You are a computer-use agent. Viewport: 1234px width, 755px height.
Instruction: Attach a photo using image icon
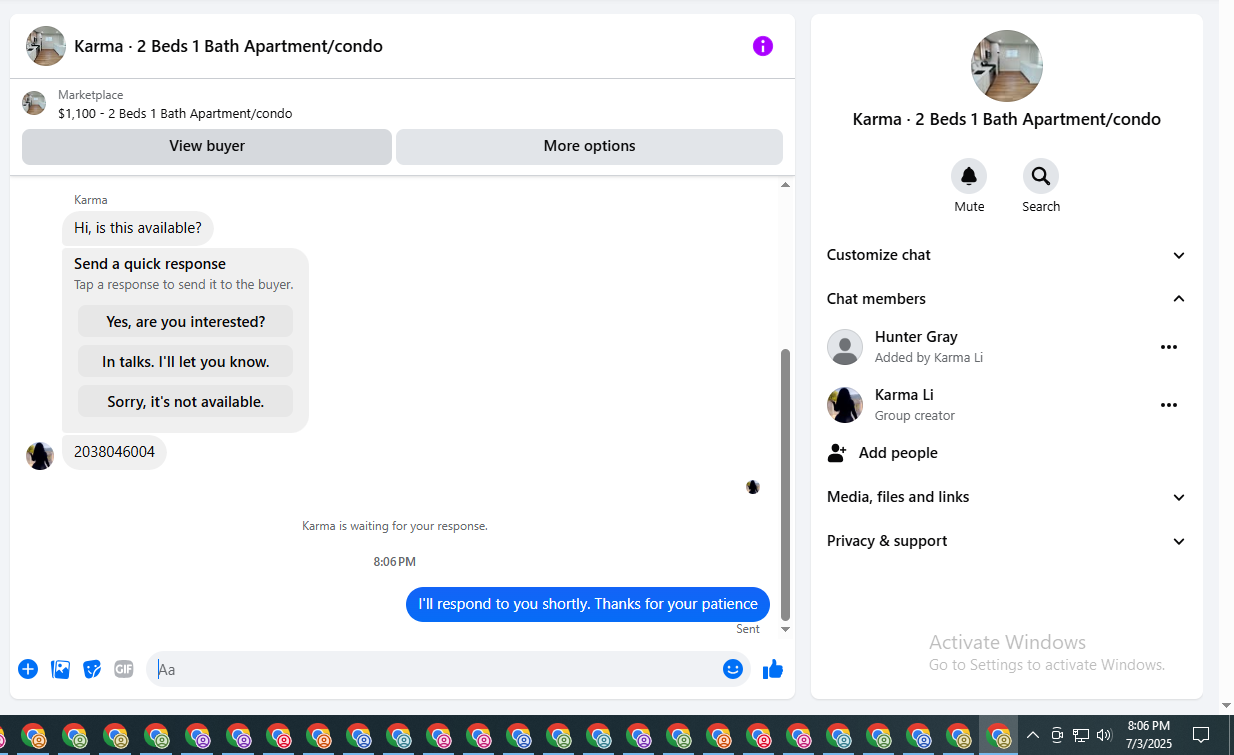click(60, 669)
